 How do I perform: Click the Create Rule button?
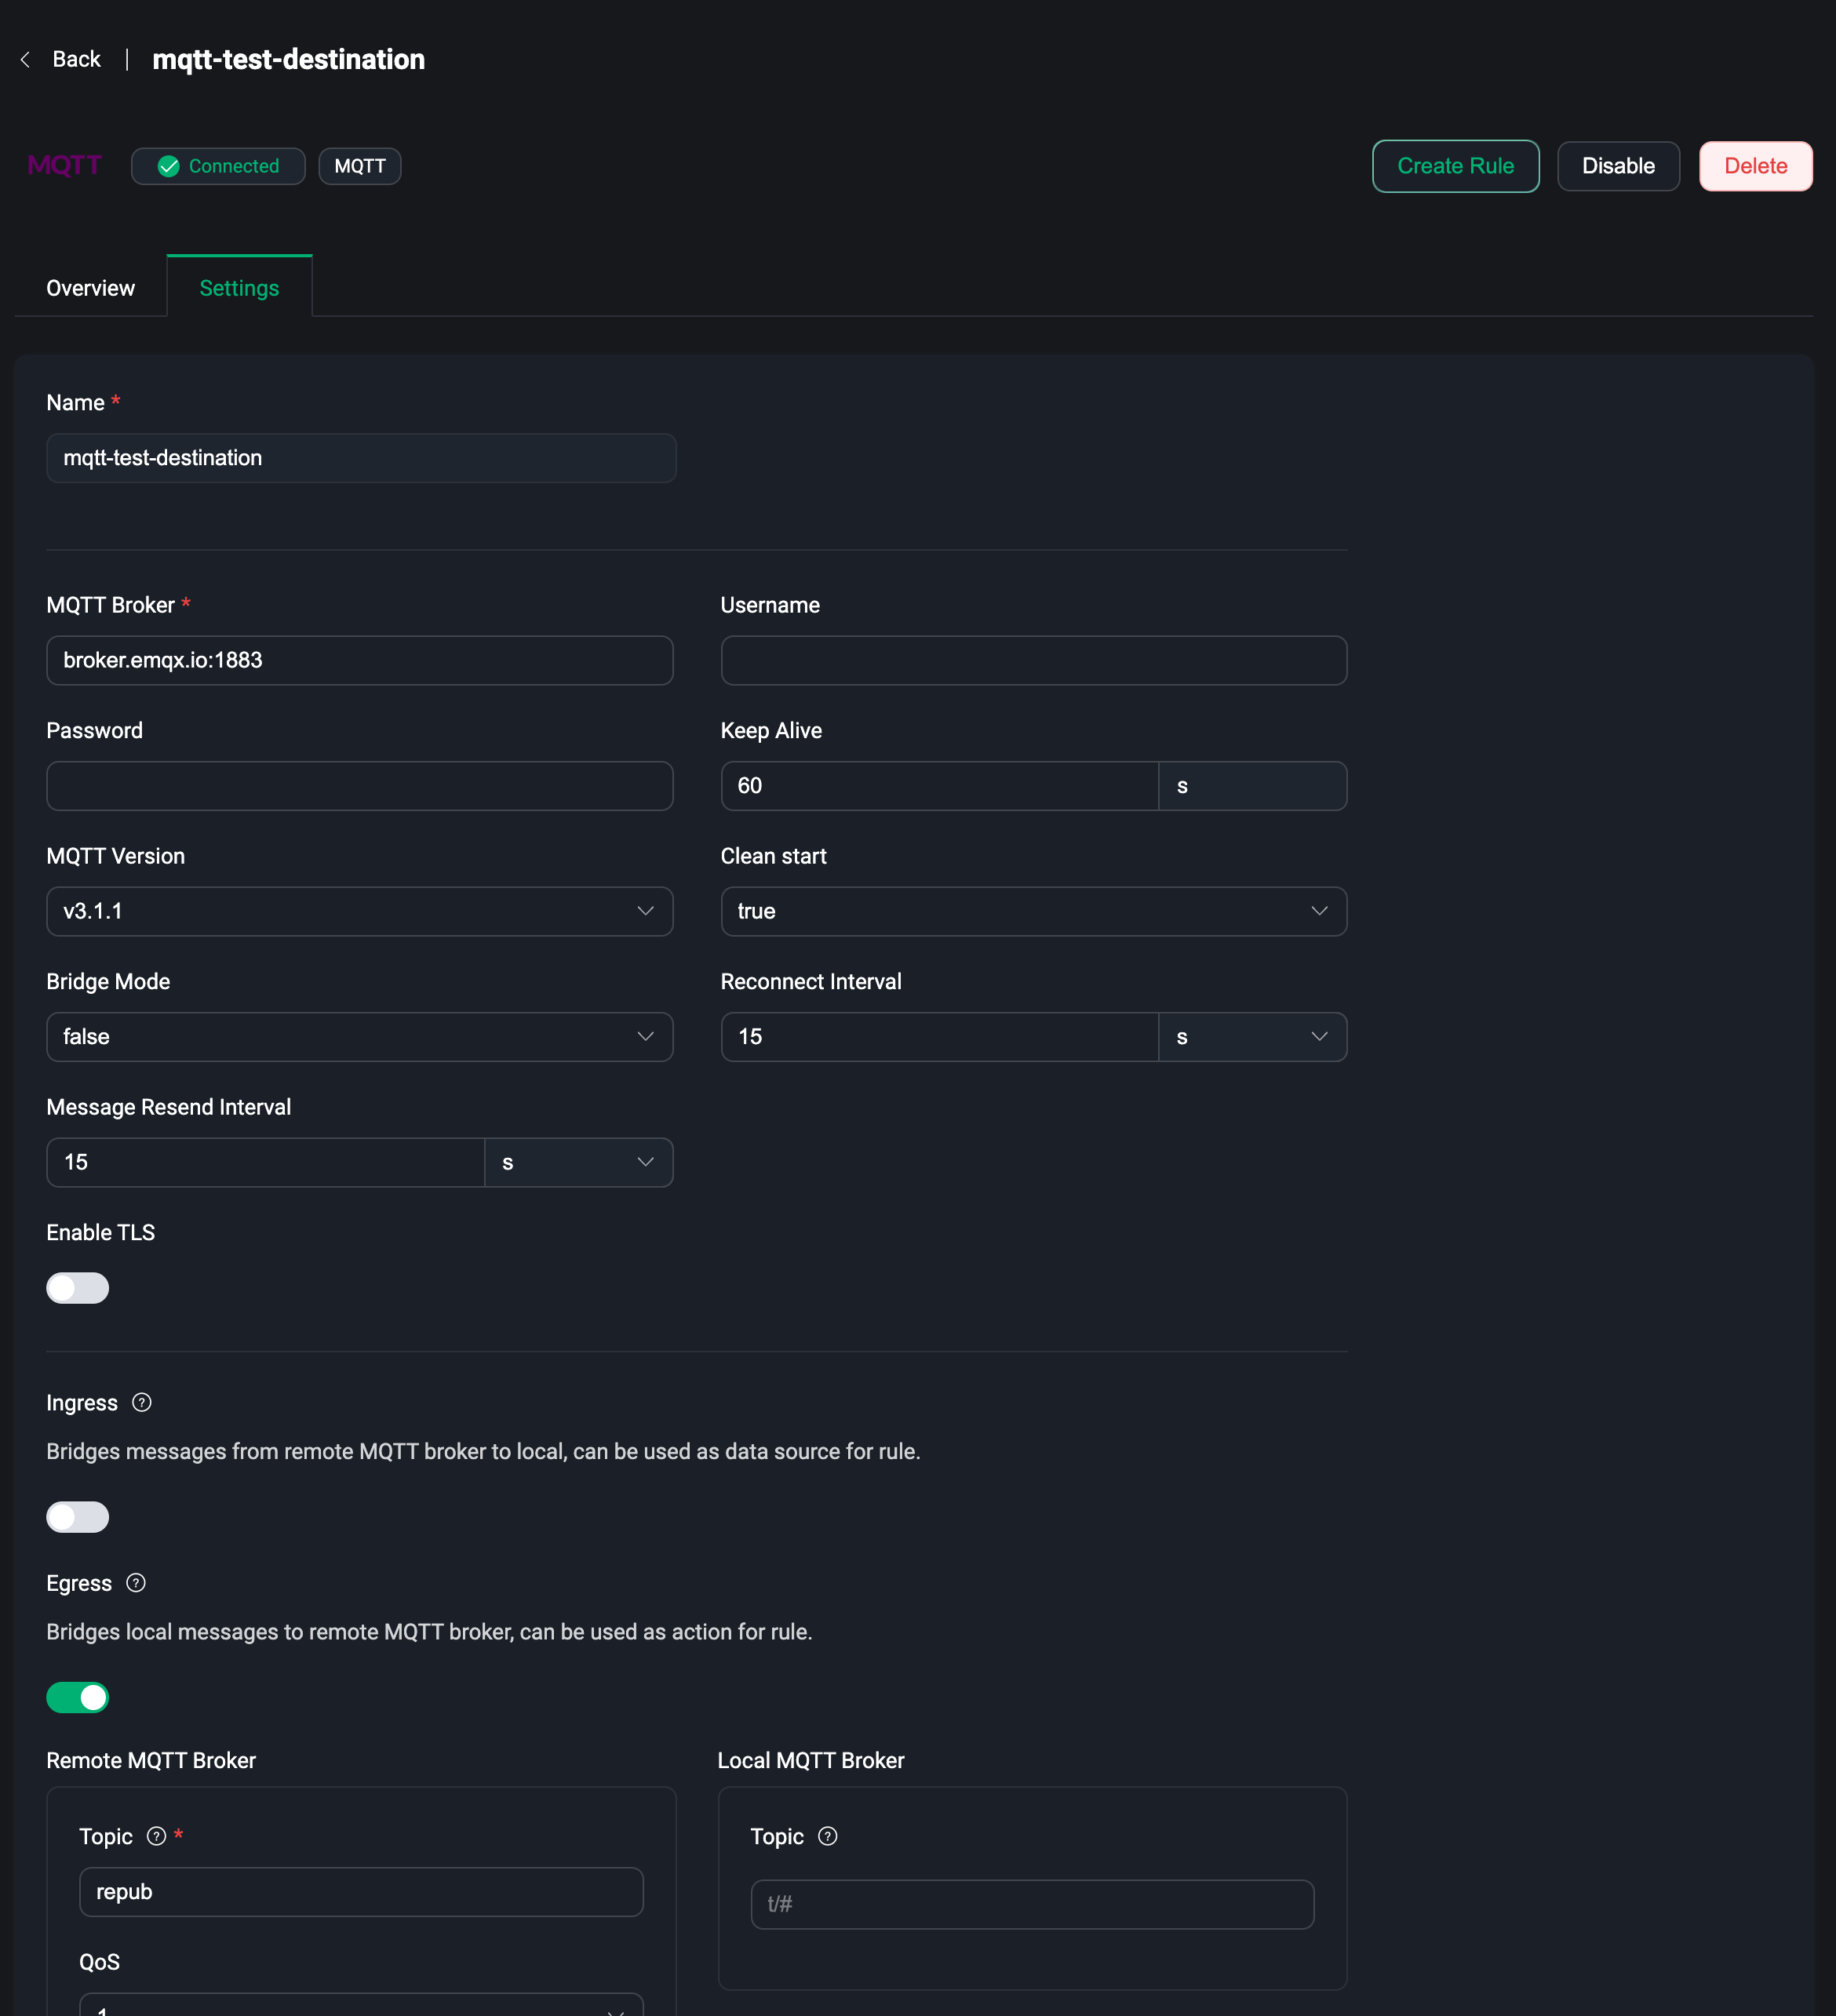tap(1455, 166)
